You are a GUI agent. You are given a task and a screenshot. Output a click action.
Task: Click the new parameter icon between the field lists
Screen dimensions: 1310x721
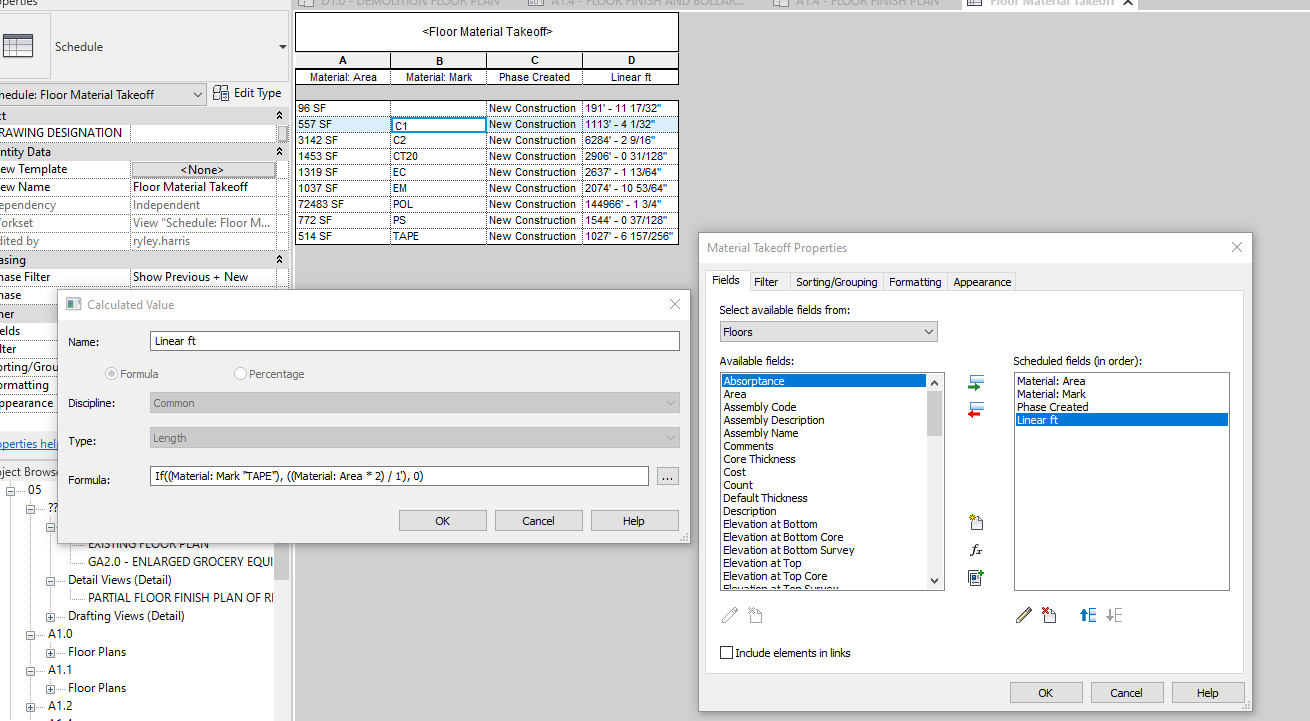(976, 523)
